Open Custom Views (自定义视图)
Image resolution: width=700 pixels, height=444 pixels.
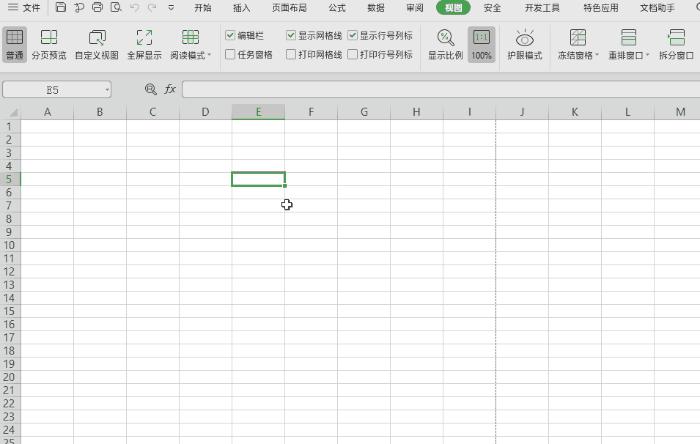[96, 44]
